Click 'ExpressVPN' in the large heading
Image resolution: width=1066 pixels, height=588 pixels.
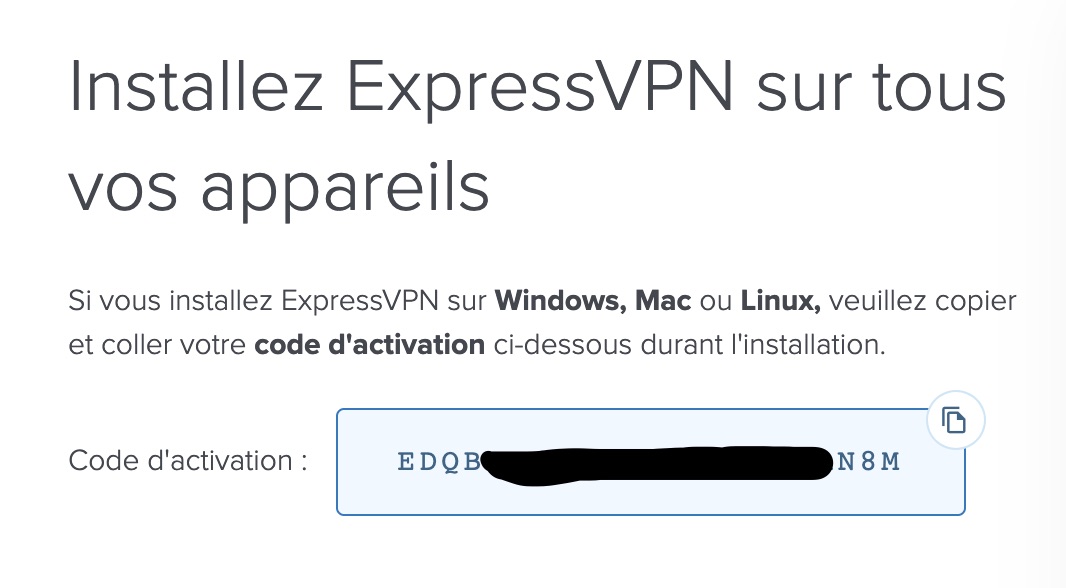tap(540, 88)
